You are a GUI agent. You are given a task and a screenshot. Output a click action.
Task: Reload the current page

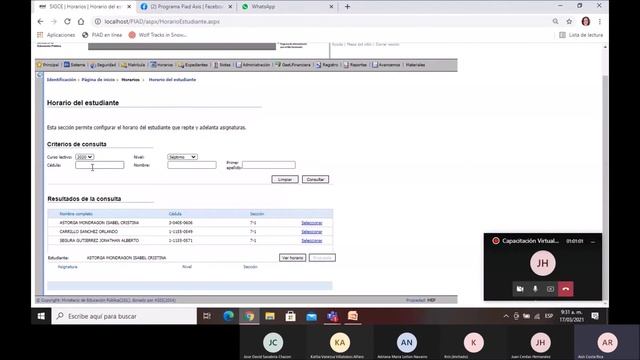[67, 22]
